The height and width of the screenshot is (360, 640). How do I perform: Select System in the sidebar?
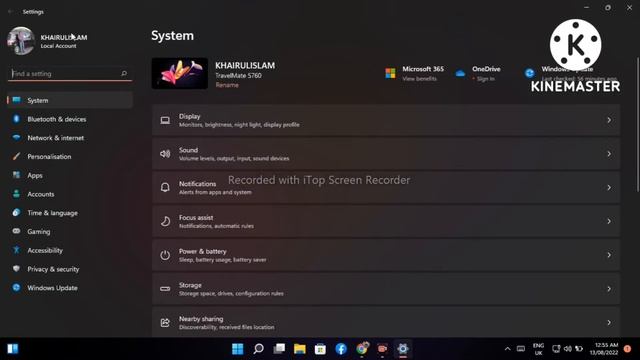(70, 100)
